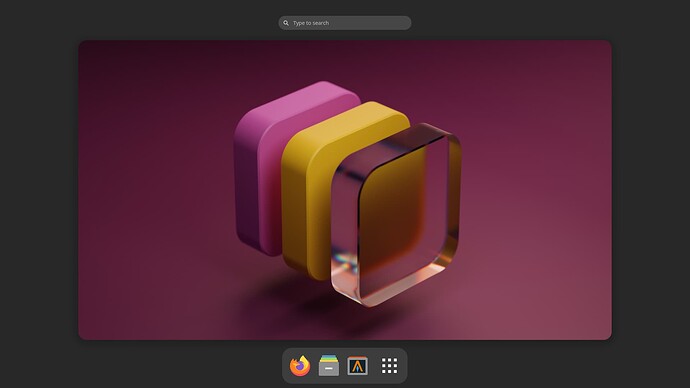Open the Alacritty terminal icon in the dash

[x=357, y=366]
